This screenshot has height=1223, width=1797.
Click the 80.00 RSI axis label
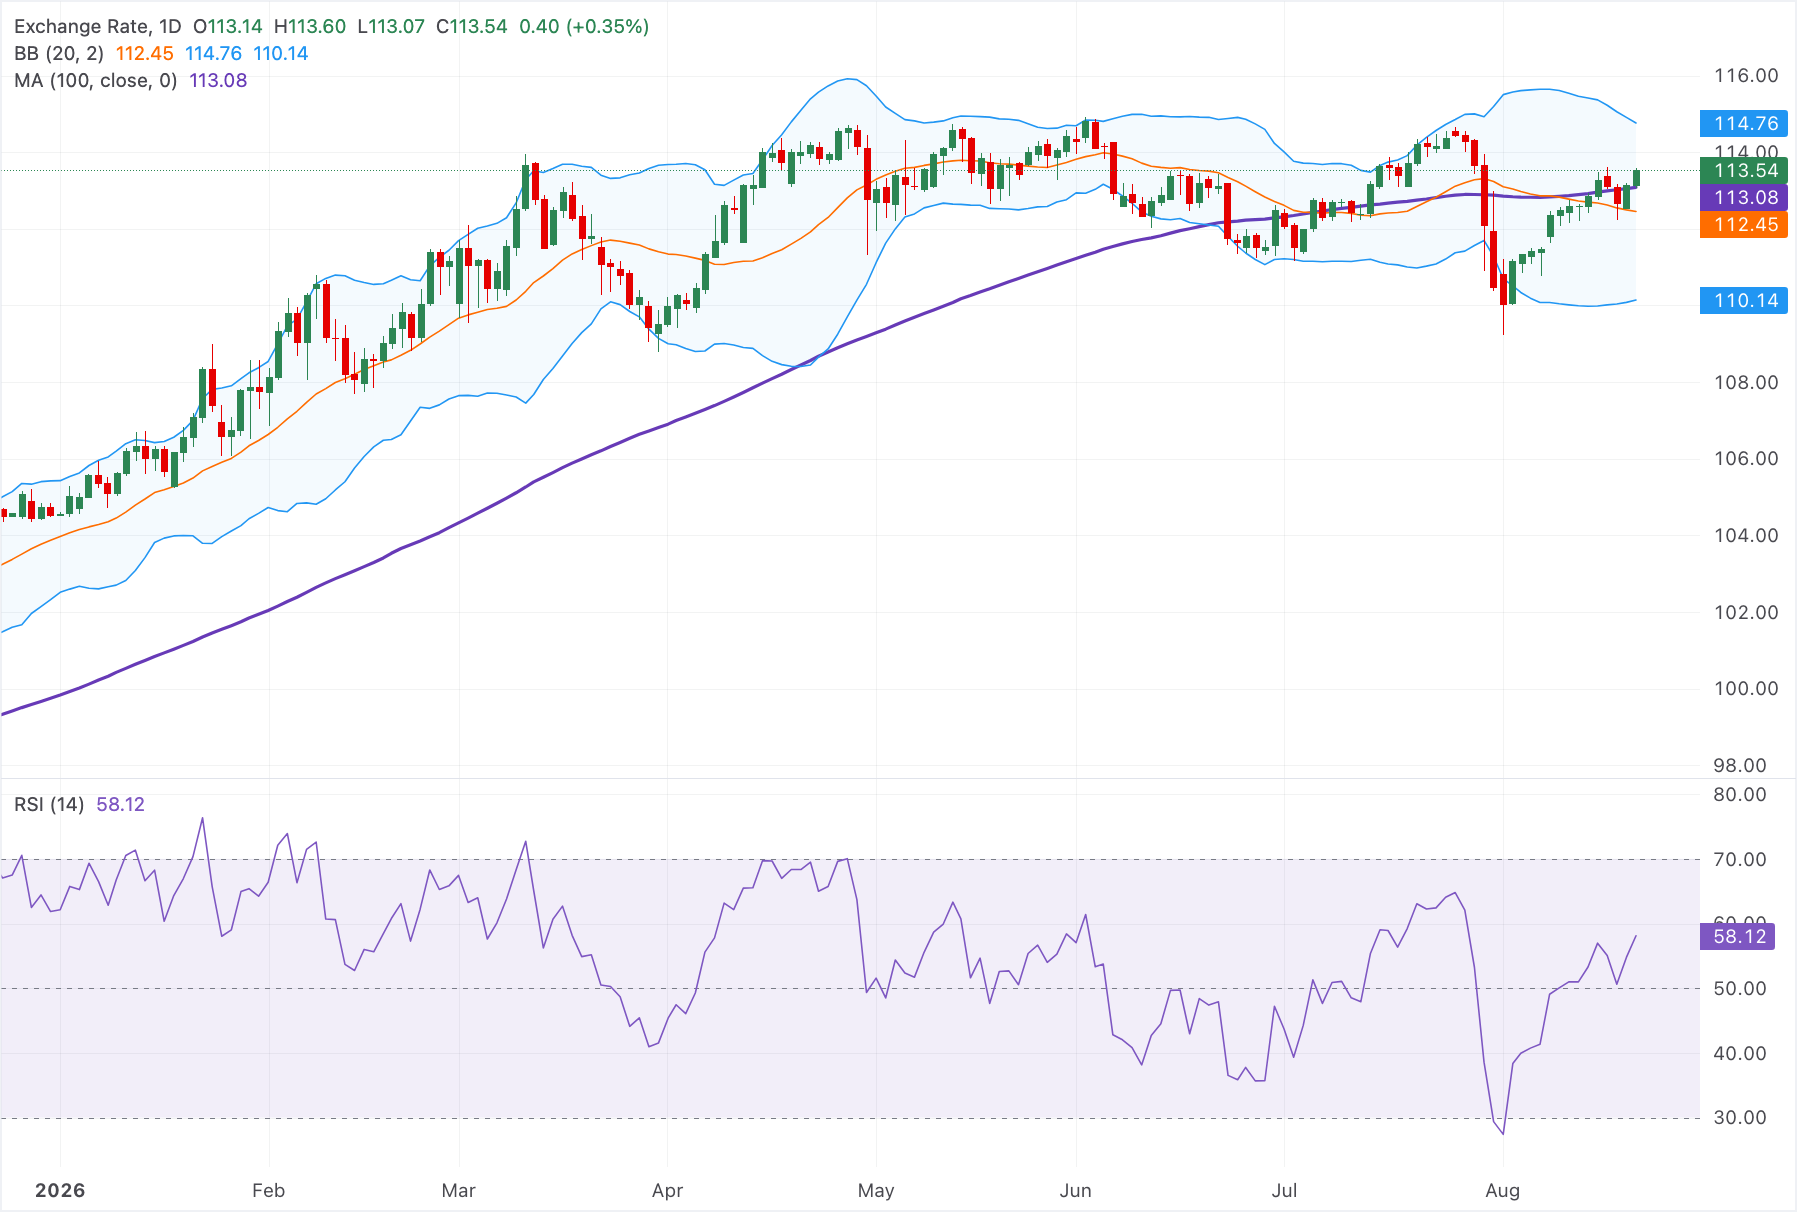[x=1740, y=795]
